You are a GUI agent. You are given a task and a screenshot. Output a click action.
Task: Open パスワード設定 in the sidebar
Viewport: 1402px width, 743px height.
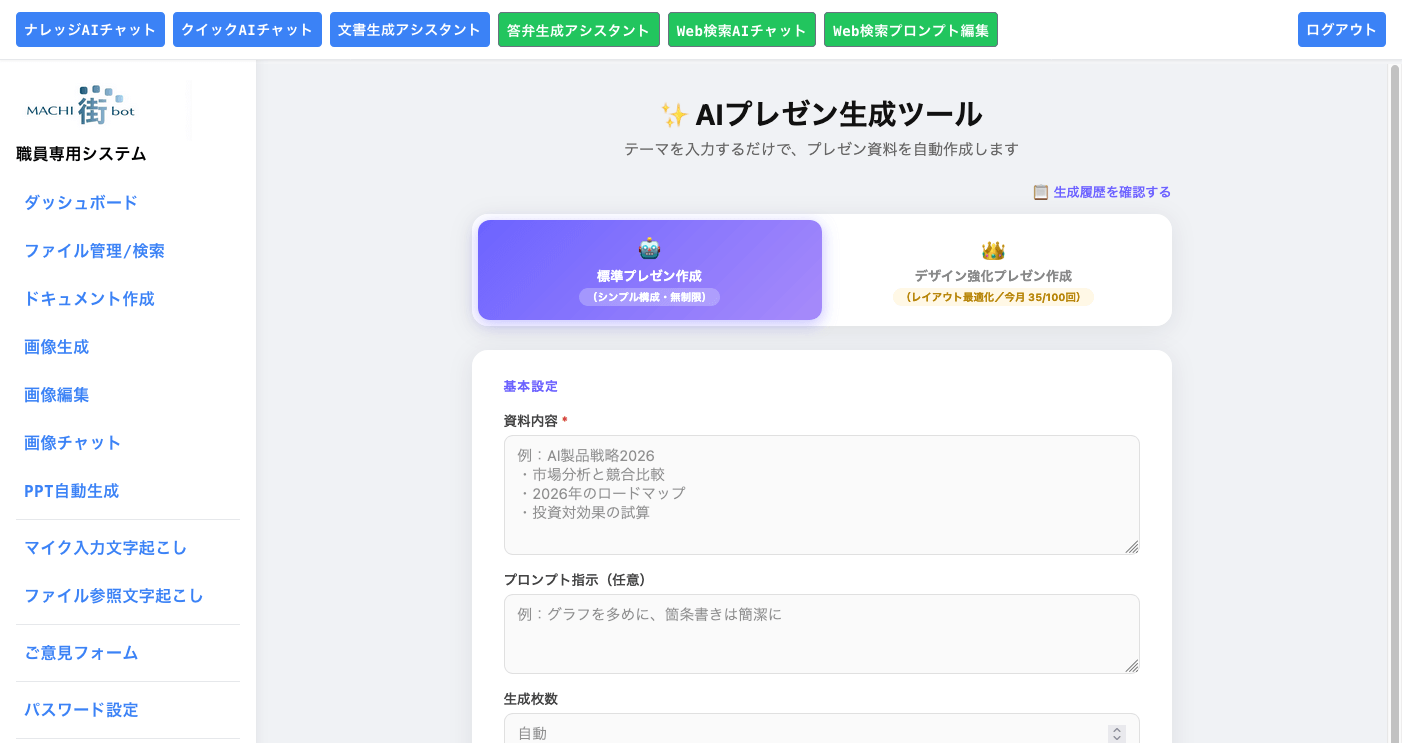point(81,710)
